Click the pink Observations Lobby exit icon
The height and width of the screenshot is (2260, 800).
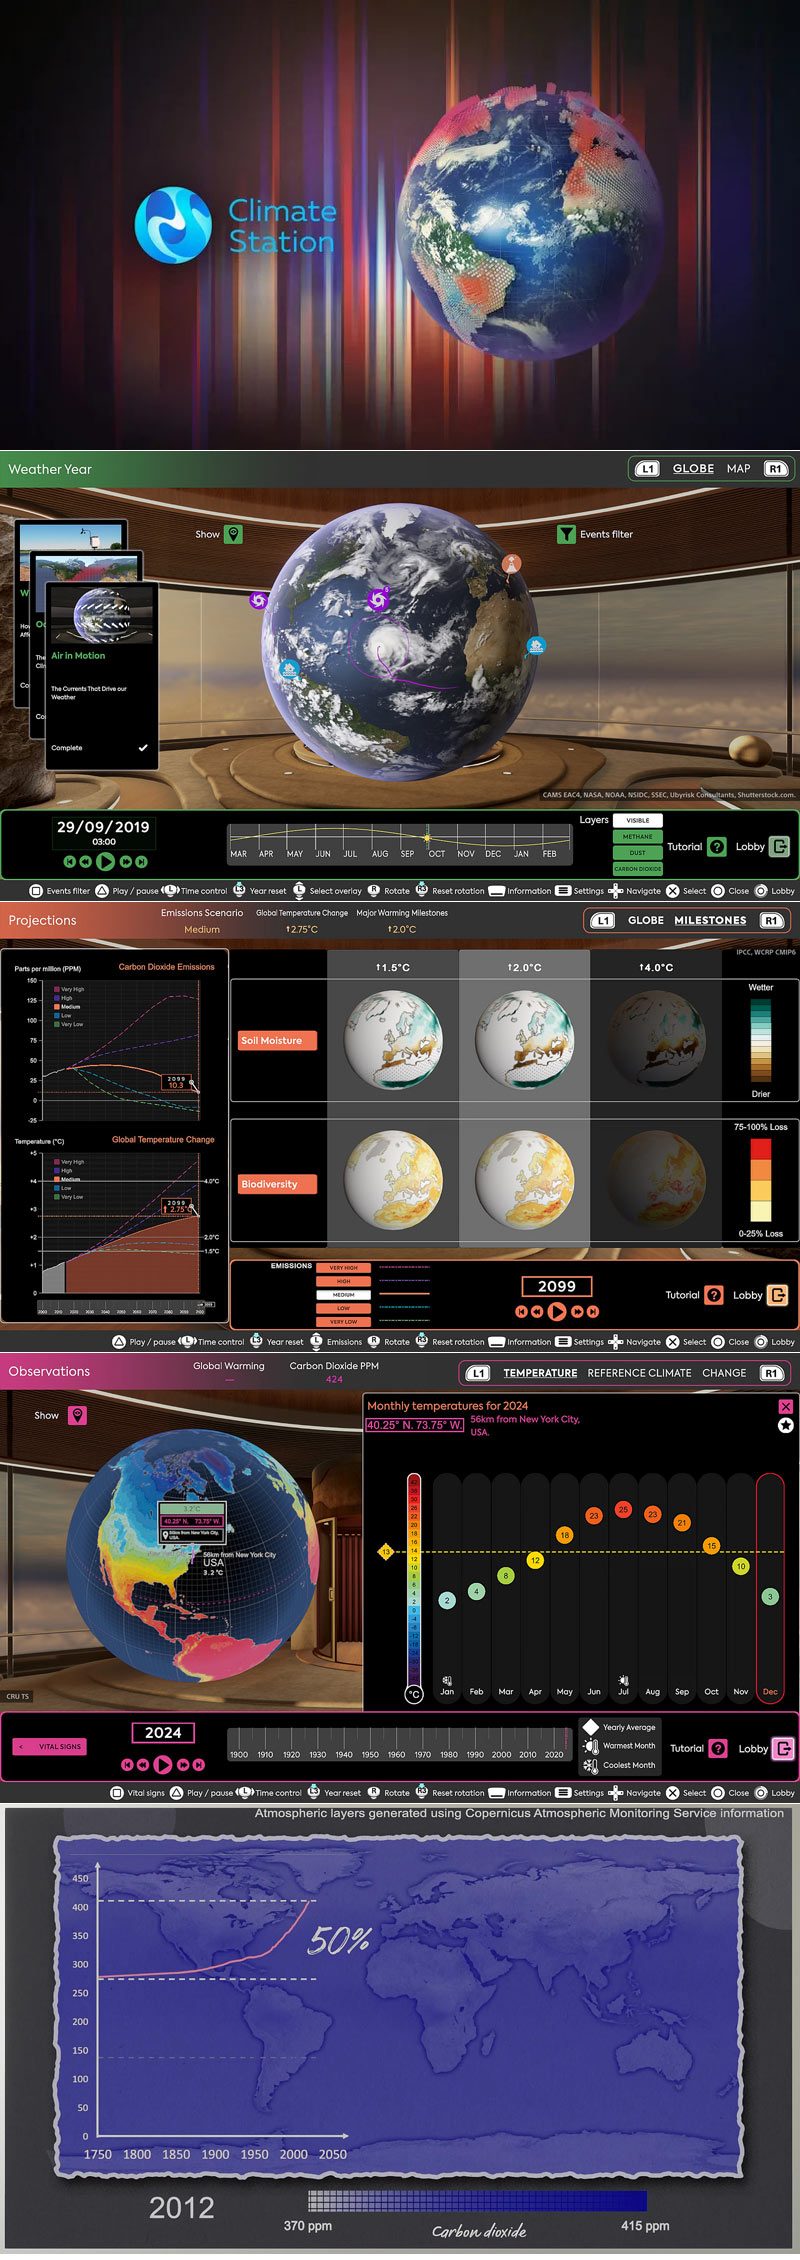click(784, 1748)
